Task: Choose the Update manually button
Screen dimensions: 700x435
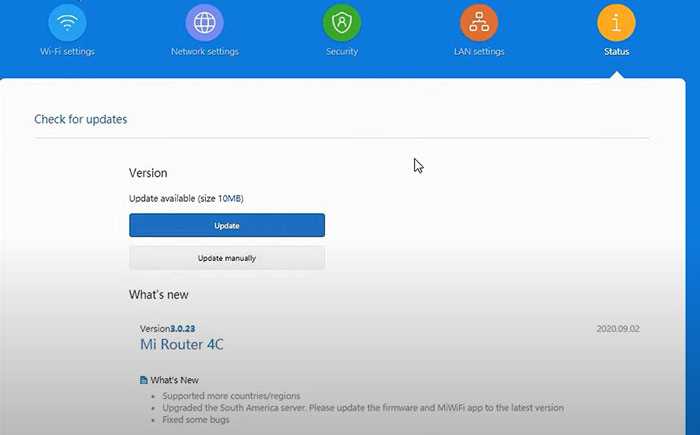Action: coord(227,258)
